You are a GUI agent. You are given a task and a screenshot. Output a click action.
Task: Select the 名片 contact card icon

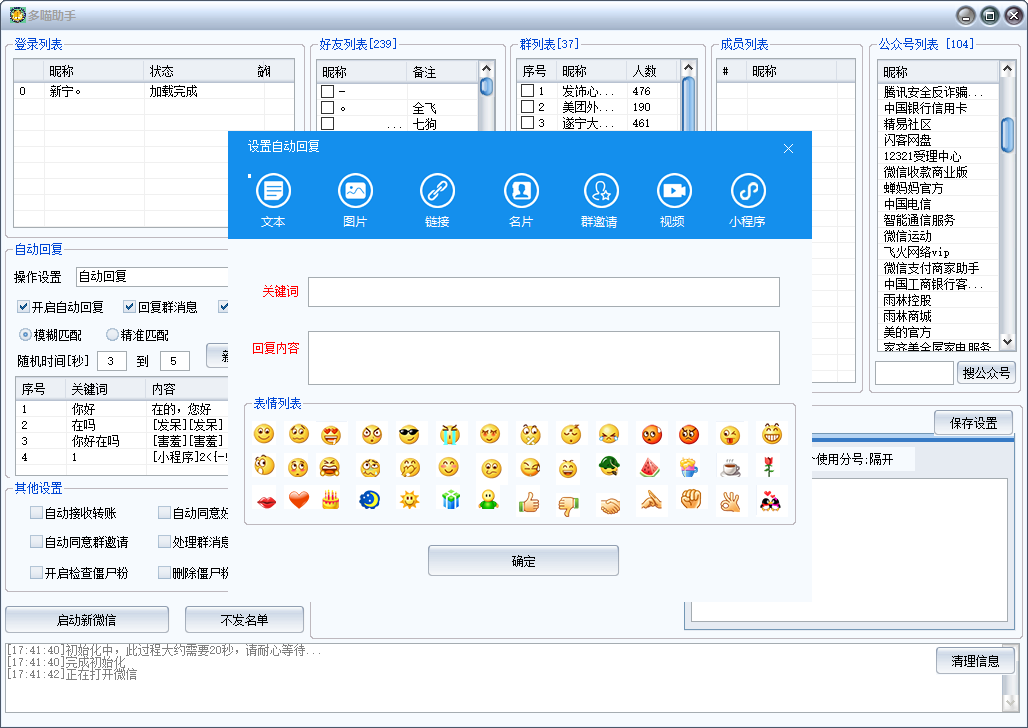point(521,190)
